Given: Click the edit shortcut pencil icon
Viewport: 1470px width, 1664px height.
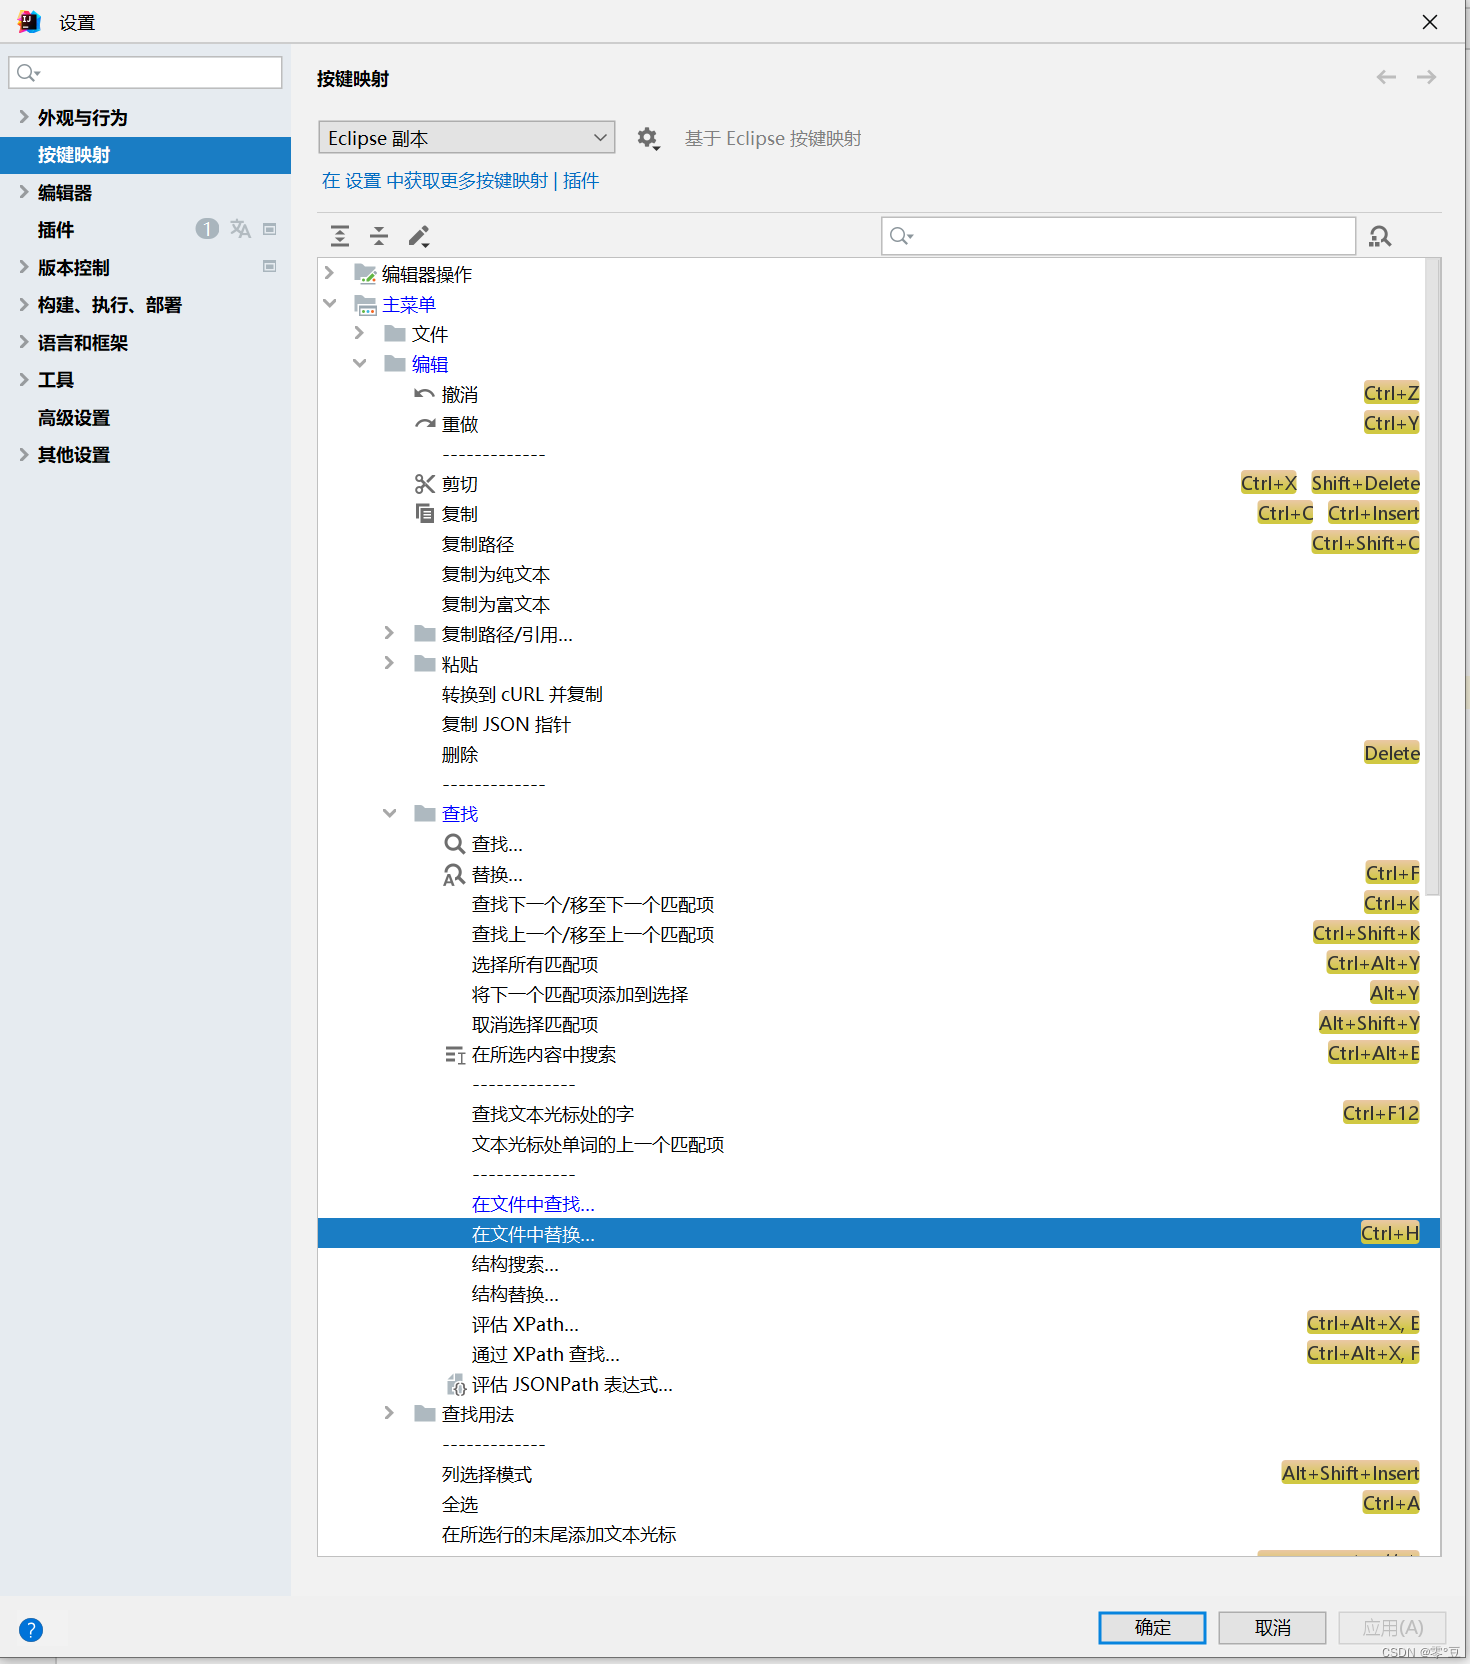Looking at the screenshot, I should tap(419, 236).
